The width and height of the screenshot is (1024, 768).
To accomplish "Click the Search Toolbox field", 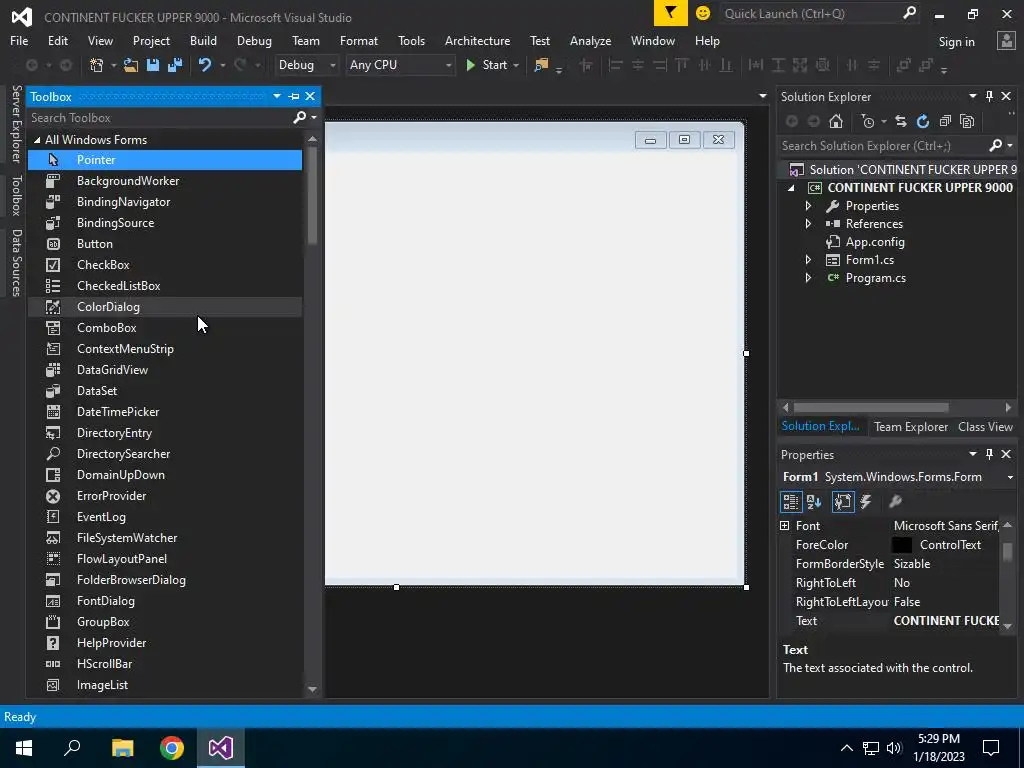I will [x=160, y=118].
